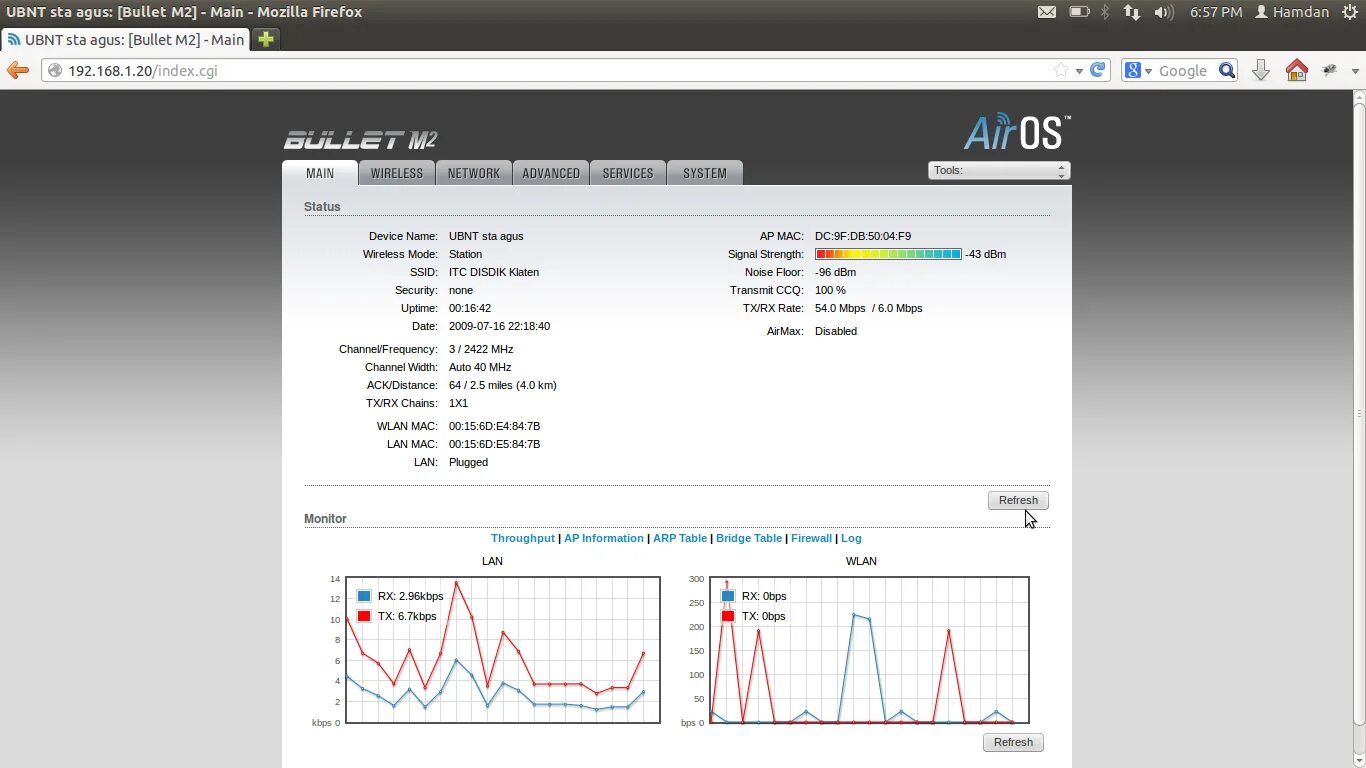This screenshot has width=1366, height=768.
Task: Click the LAN MAC value 00:15:6D:E5:84:7B
Action: pyautogui.click(x=494, y=444)
